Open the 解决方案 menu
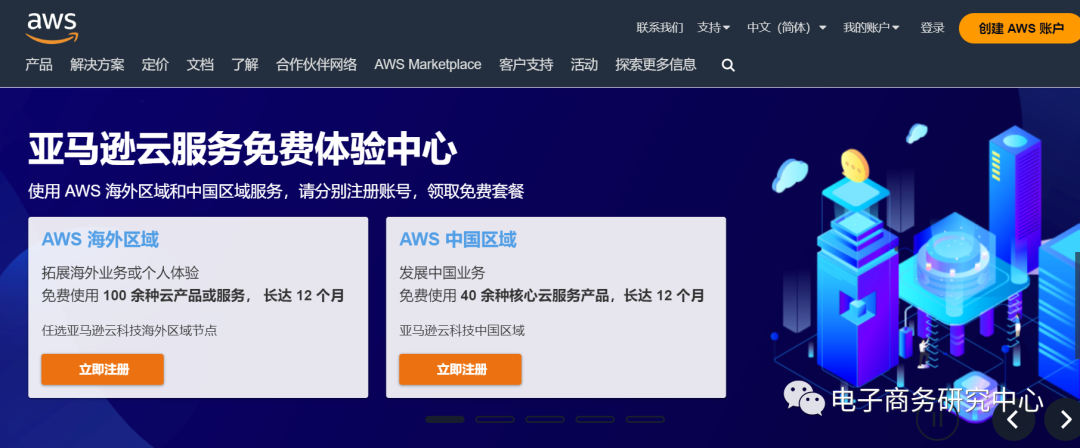 coord(97,65)
